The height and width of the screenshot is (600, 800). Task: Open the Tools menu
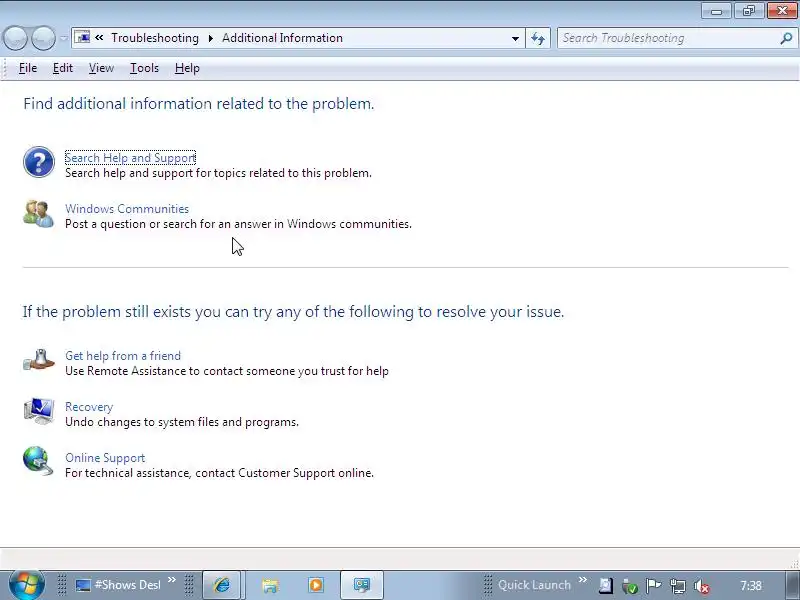pos(144,68)
